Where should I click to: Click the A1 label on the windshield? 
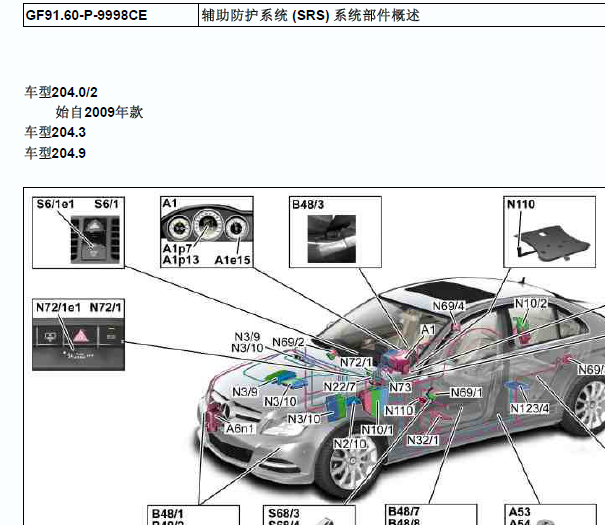[x=428, y=329]
